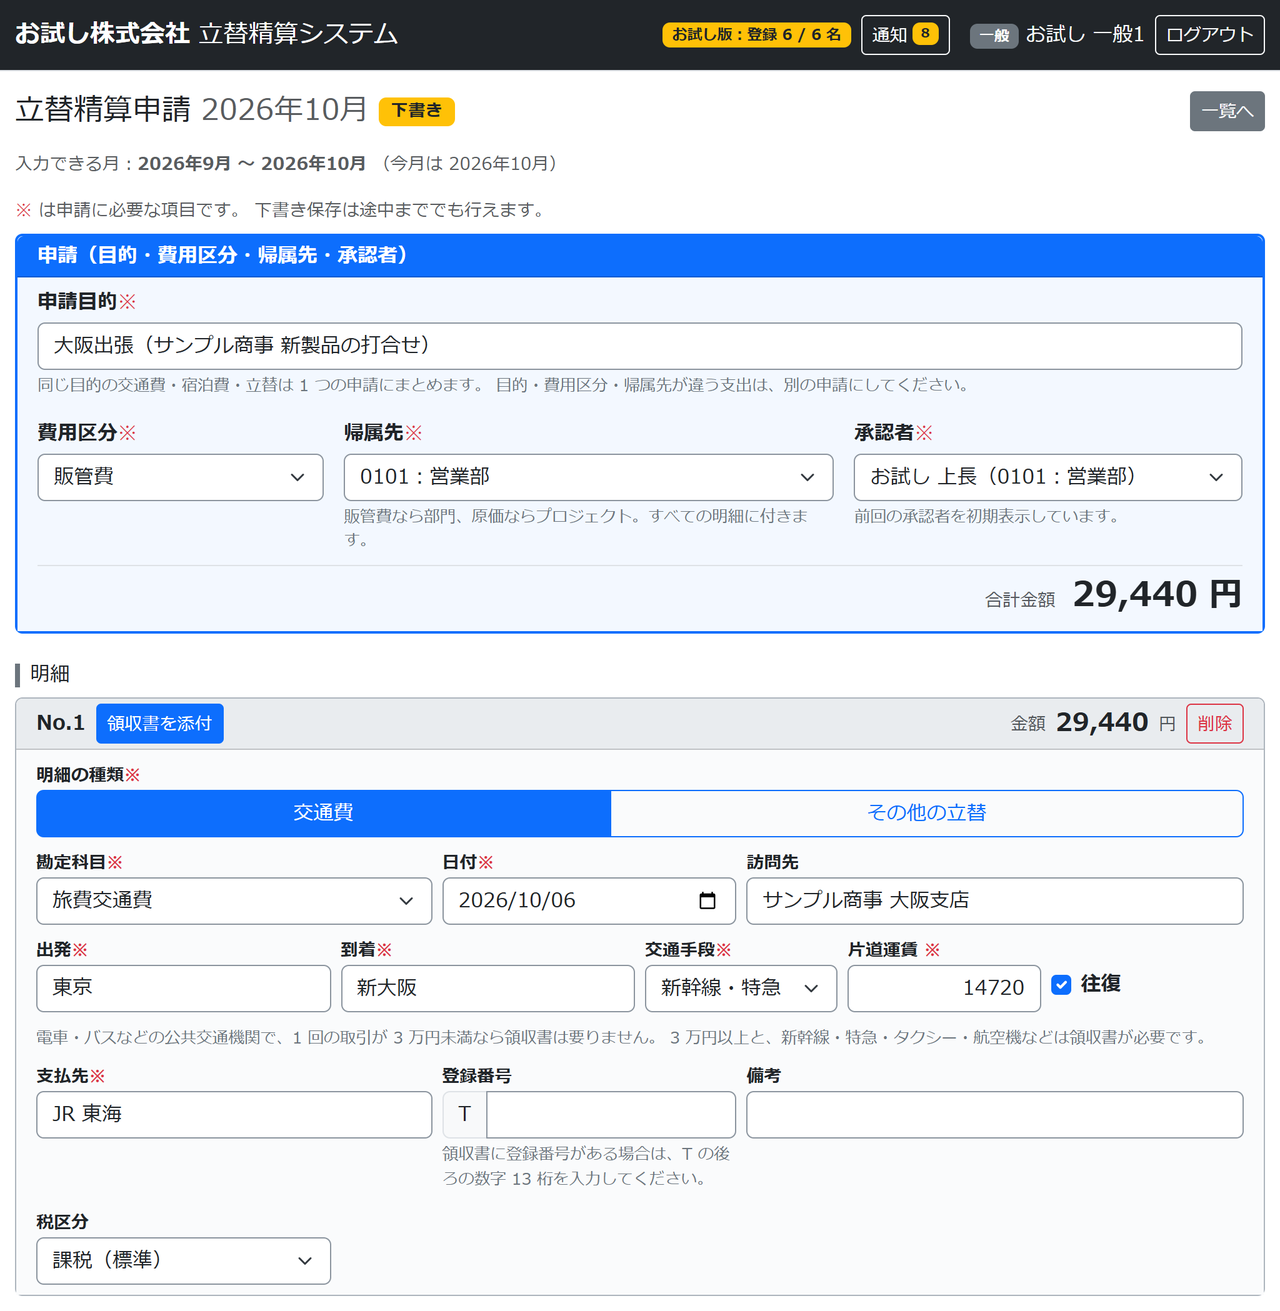
Task: Click the empty 備考 field
Action: [995, 1115]
